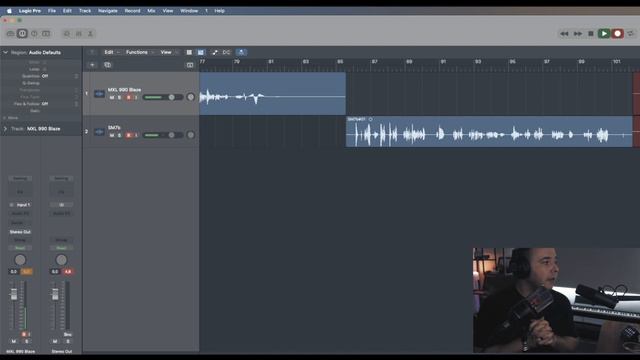Click the MXL 990 Blaze track waveform icon
The height and width of the screenshot is (360, 640).
pos(99,94)
